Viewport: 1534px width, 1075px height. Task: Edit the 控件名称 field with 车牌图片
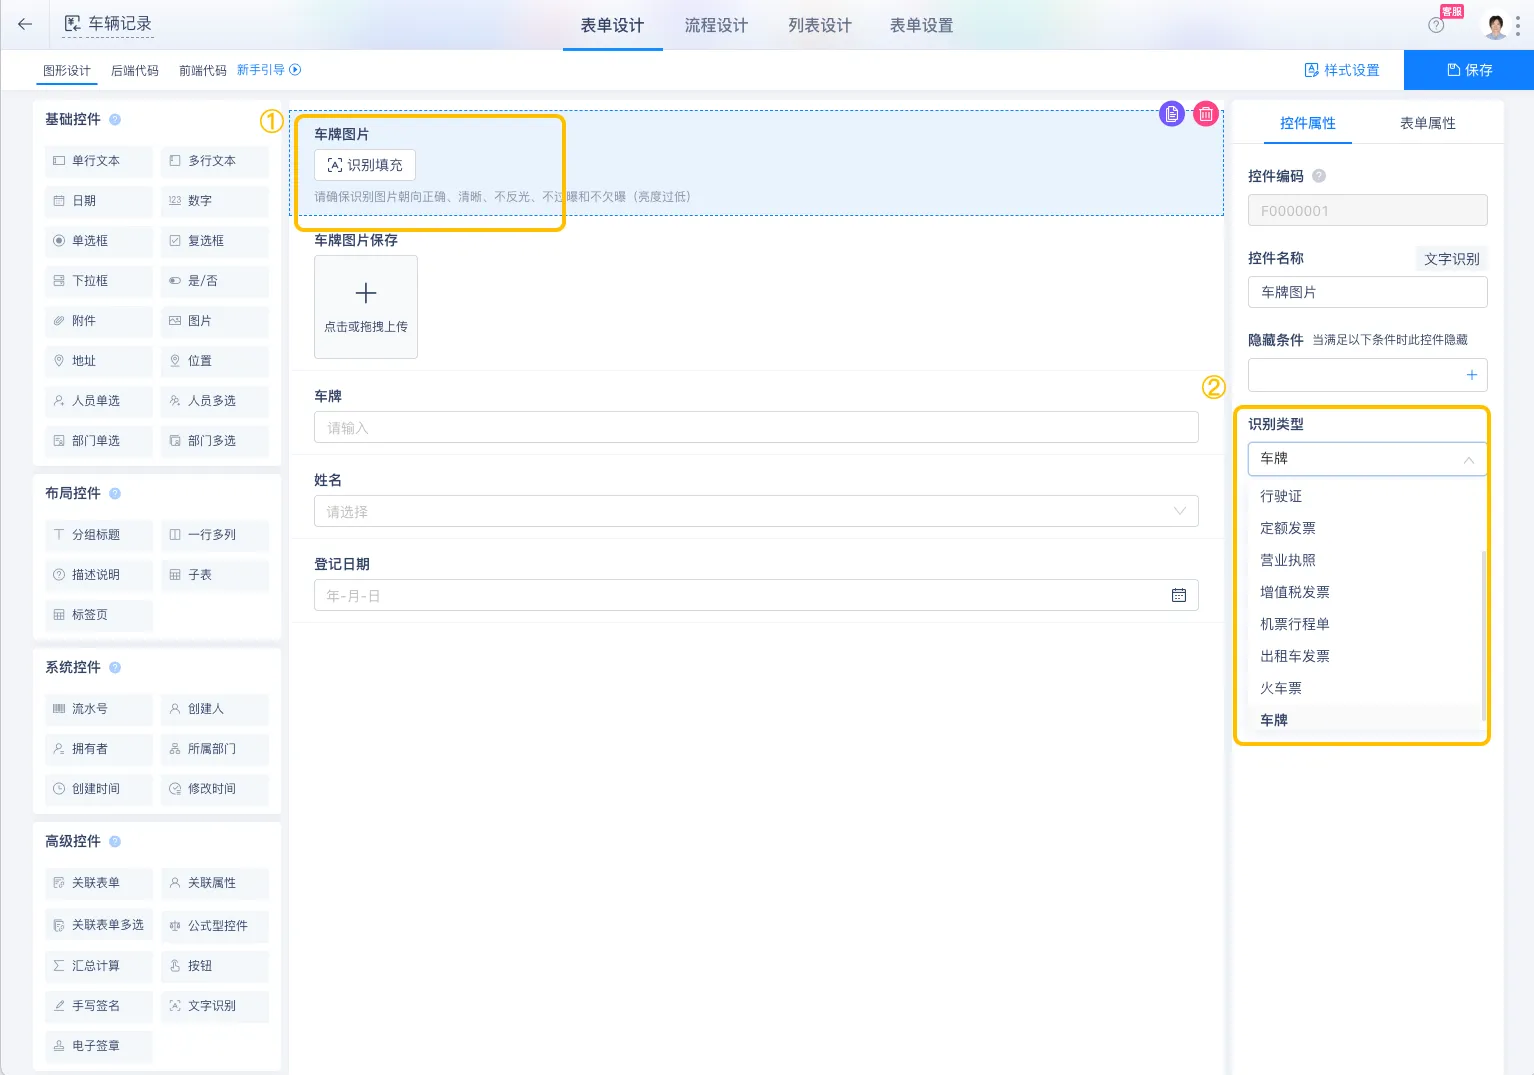click(1367, 292)
